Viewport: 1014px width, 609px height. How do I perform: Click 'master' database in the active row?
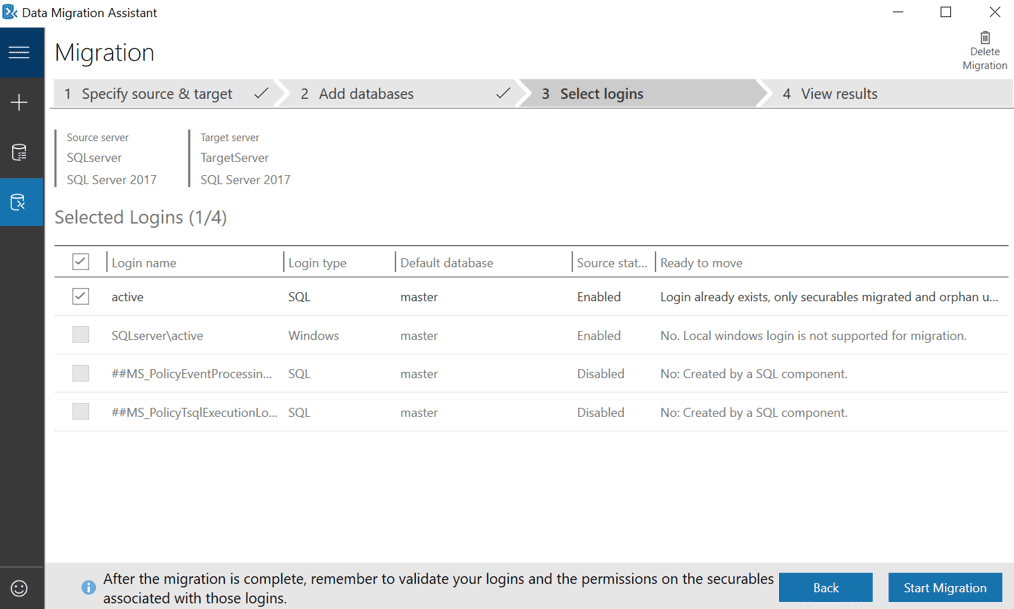pyautogui.click(x=418, y=297)
